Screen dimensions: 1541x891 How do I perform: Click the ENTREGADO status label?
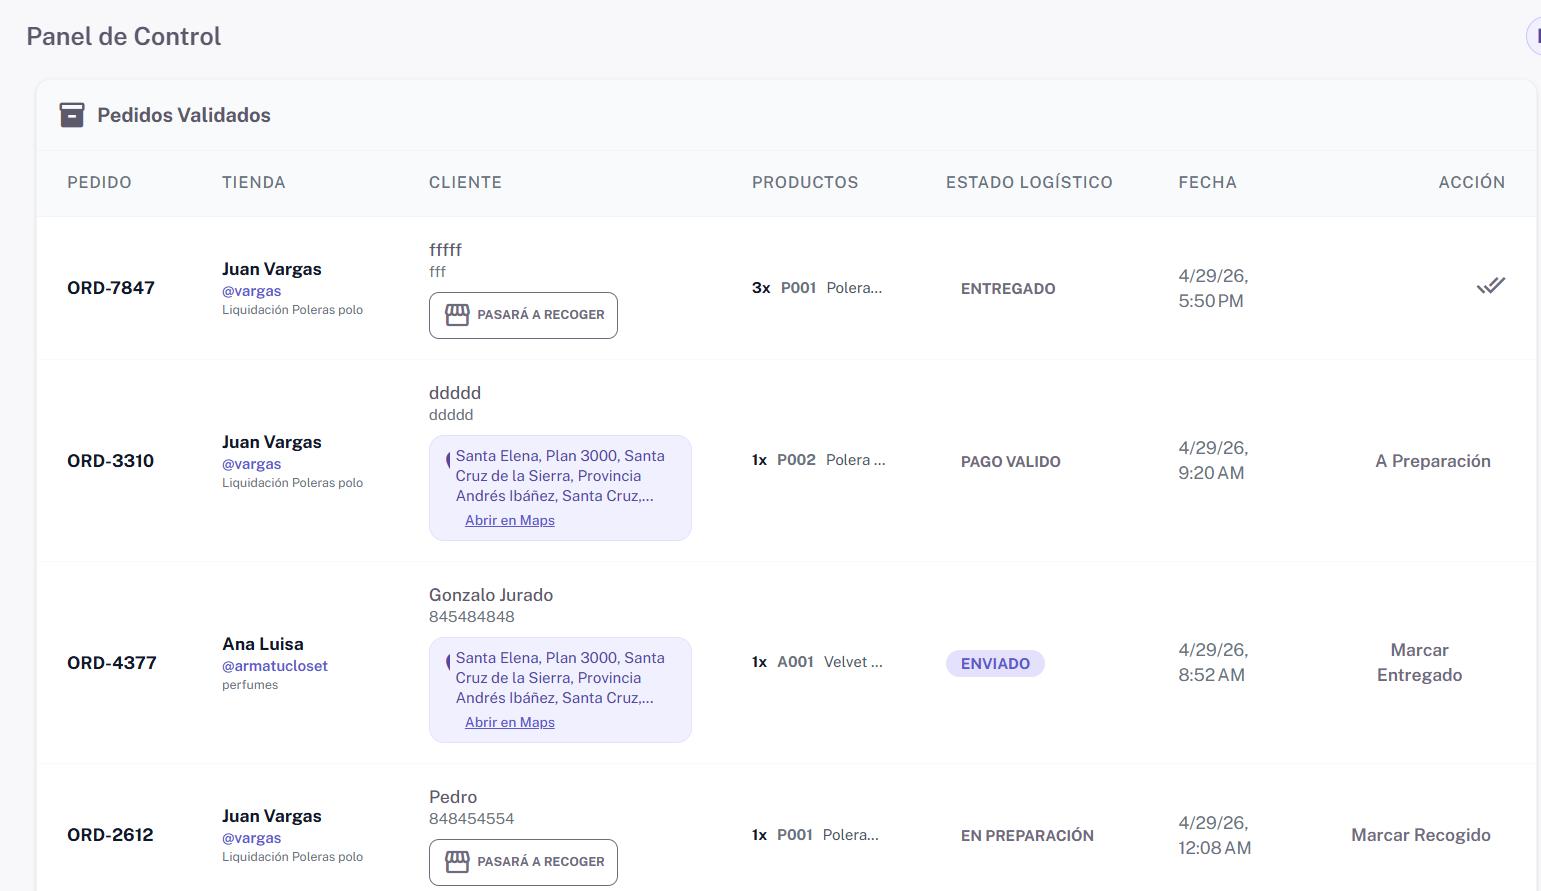[x=1008, y=289]
